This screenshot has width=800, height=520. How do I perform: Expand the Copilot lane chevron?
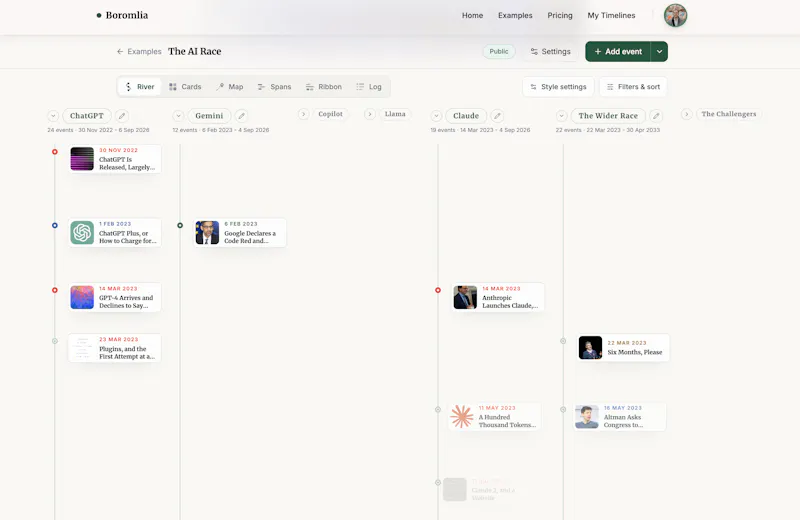pos(304,114)
